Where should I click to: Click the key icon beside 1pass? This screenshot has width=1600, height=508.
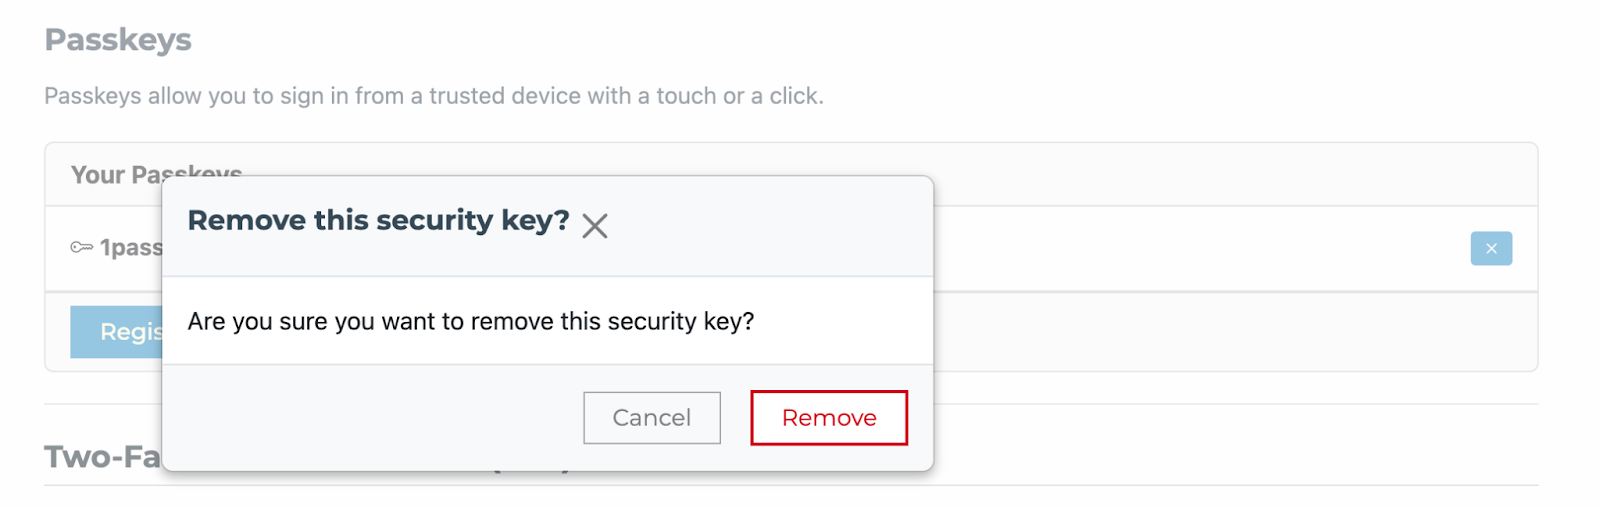click(81, 247)
